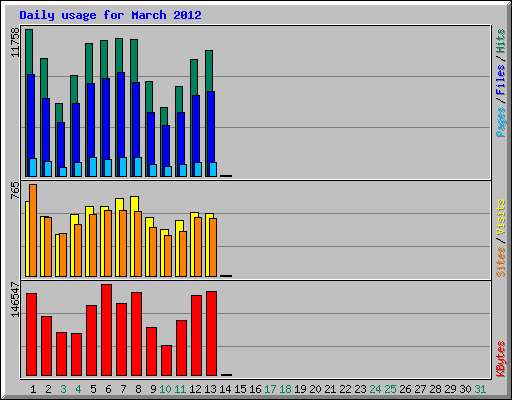This screenshot has width=512, height=400.
Task: Select the orange Sites bar for day 5
Action: (93, 245)
